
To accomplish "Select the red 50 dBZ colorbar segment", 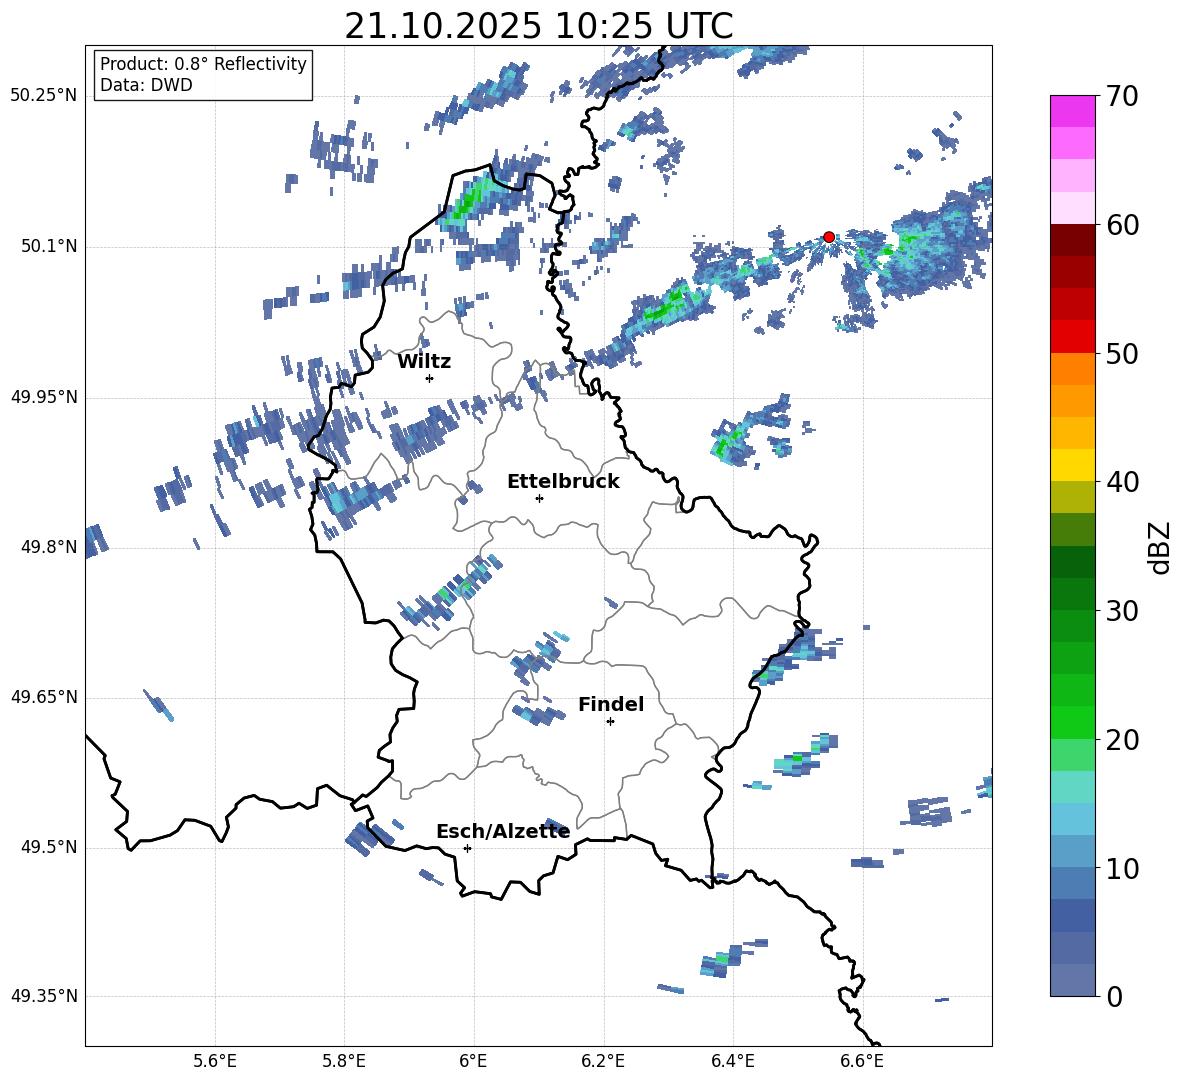I will coord(1072,336).
